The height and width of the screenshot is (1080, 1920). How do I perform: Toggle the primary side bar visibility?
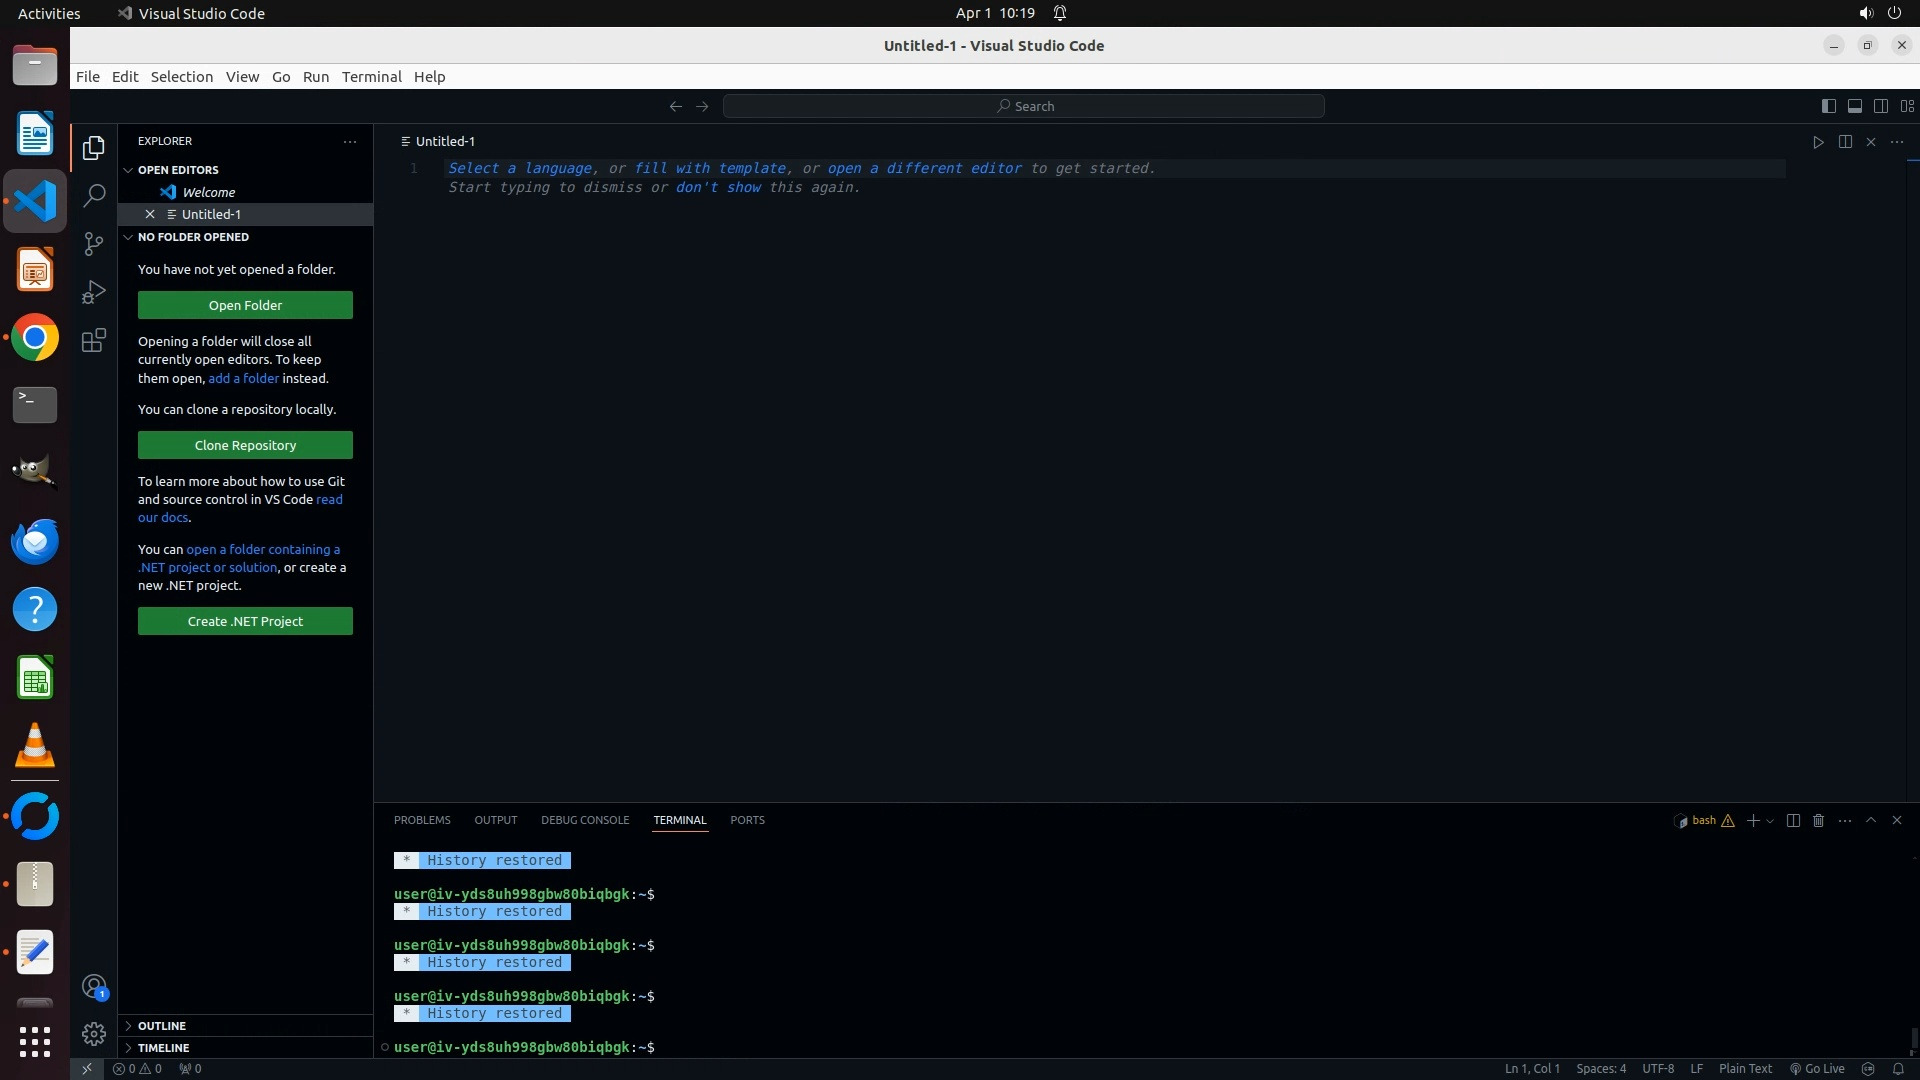click(1828, 106)
